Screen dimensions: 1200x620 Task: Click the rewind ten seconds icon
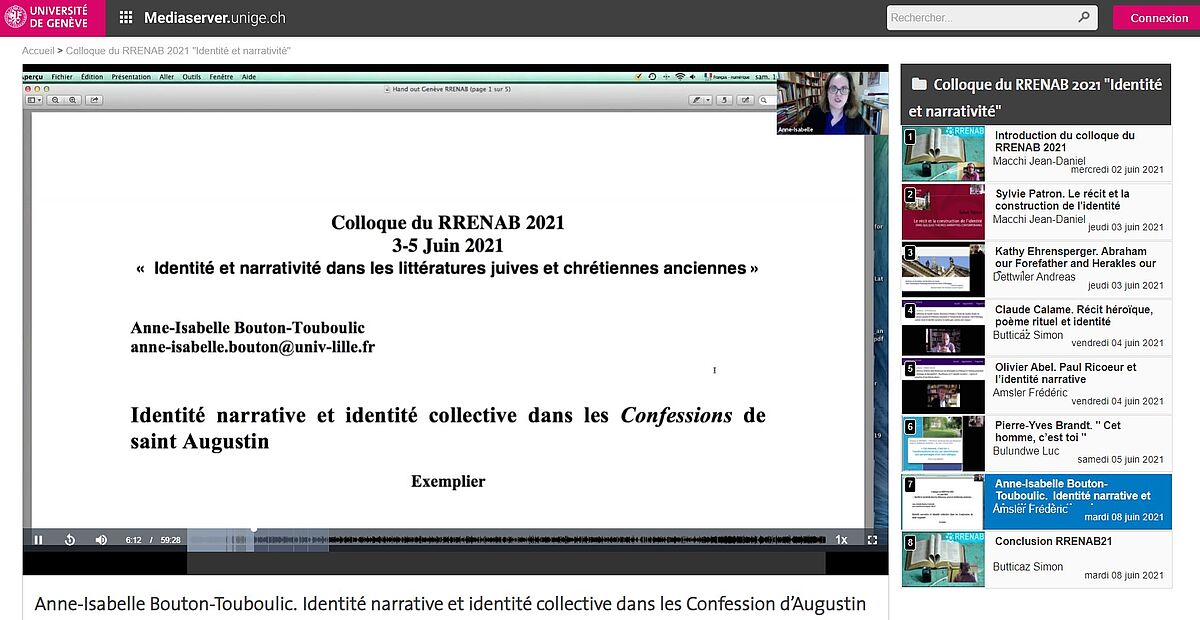pyautogui.click(x=69, y=539)
